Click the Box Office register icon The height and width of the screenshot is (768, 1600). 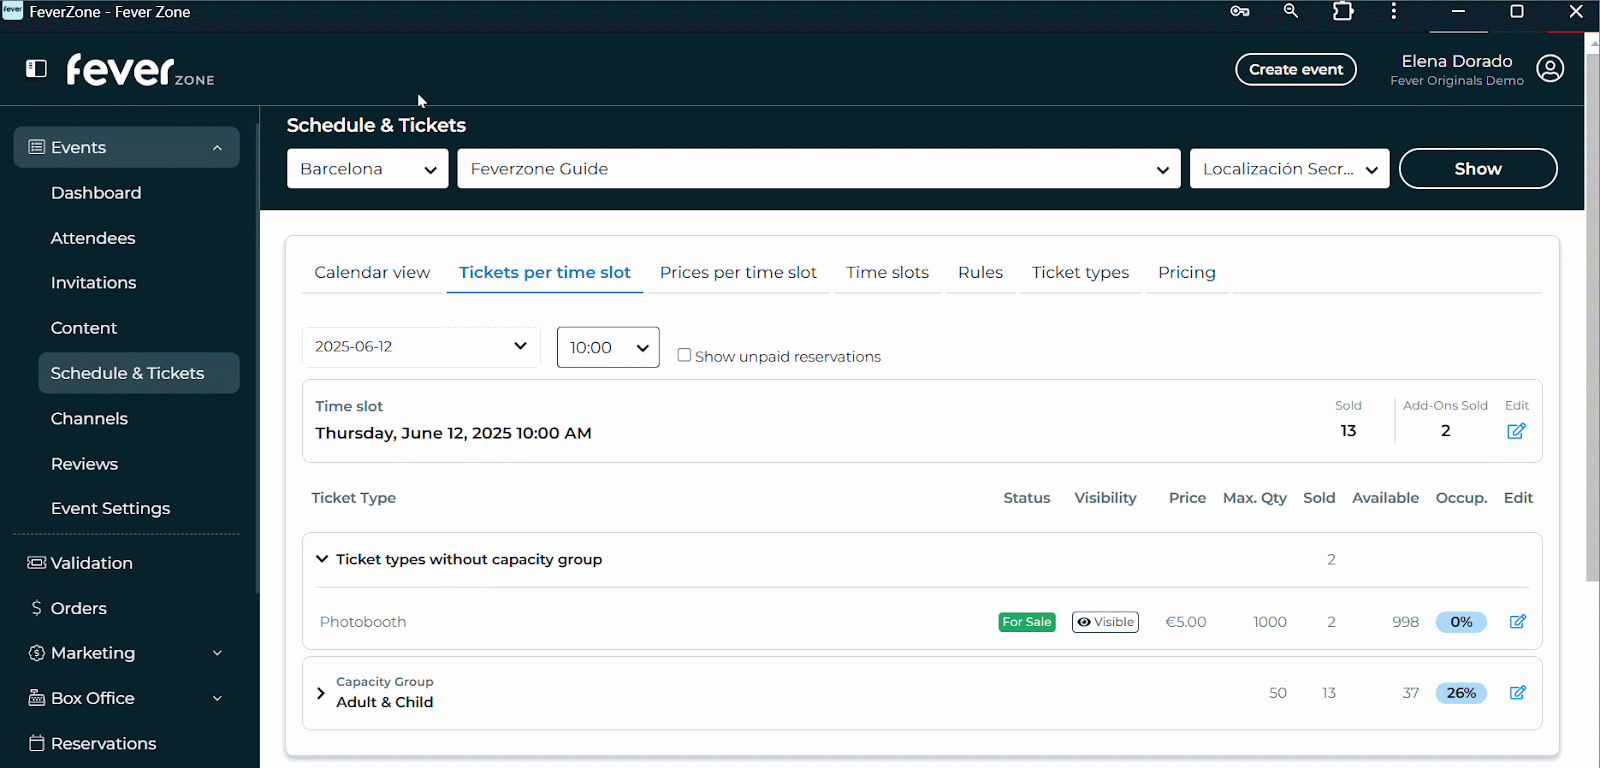(37, 698)
